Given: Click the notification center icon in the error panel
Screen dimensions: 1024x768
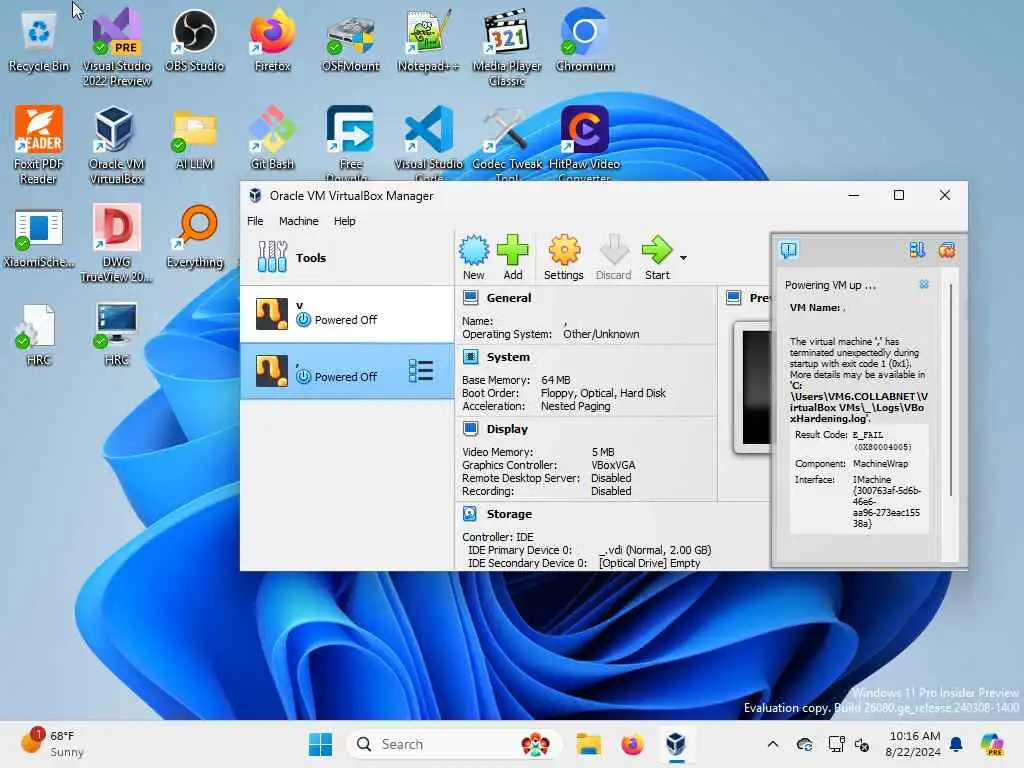Looking at the screenshot, I should [x=789, y=250].
